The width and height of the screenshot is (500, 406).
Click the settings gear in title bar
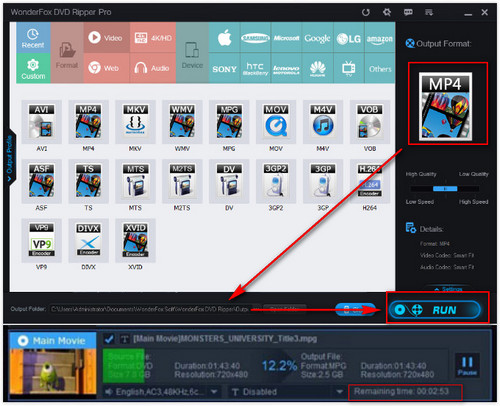[x=387, y=12]
